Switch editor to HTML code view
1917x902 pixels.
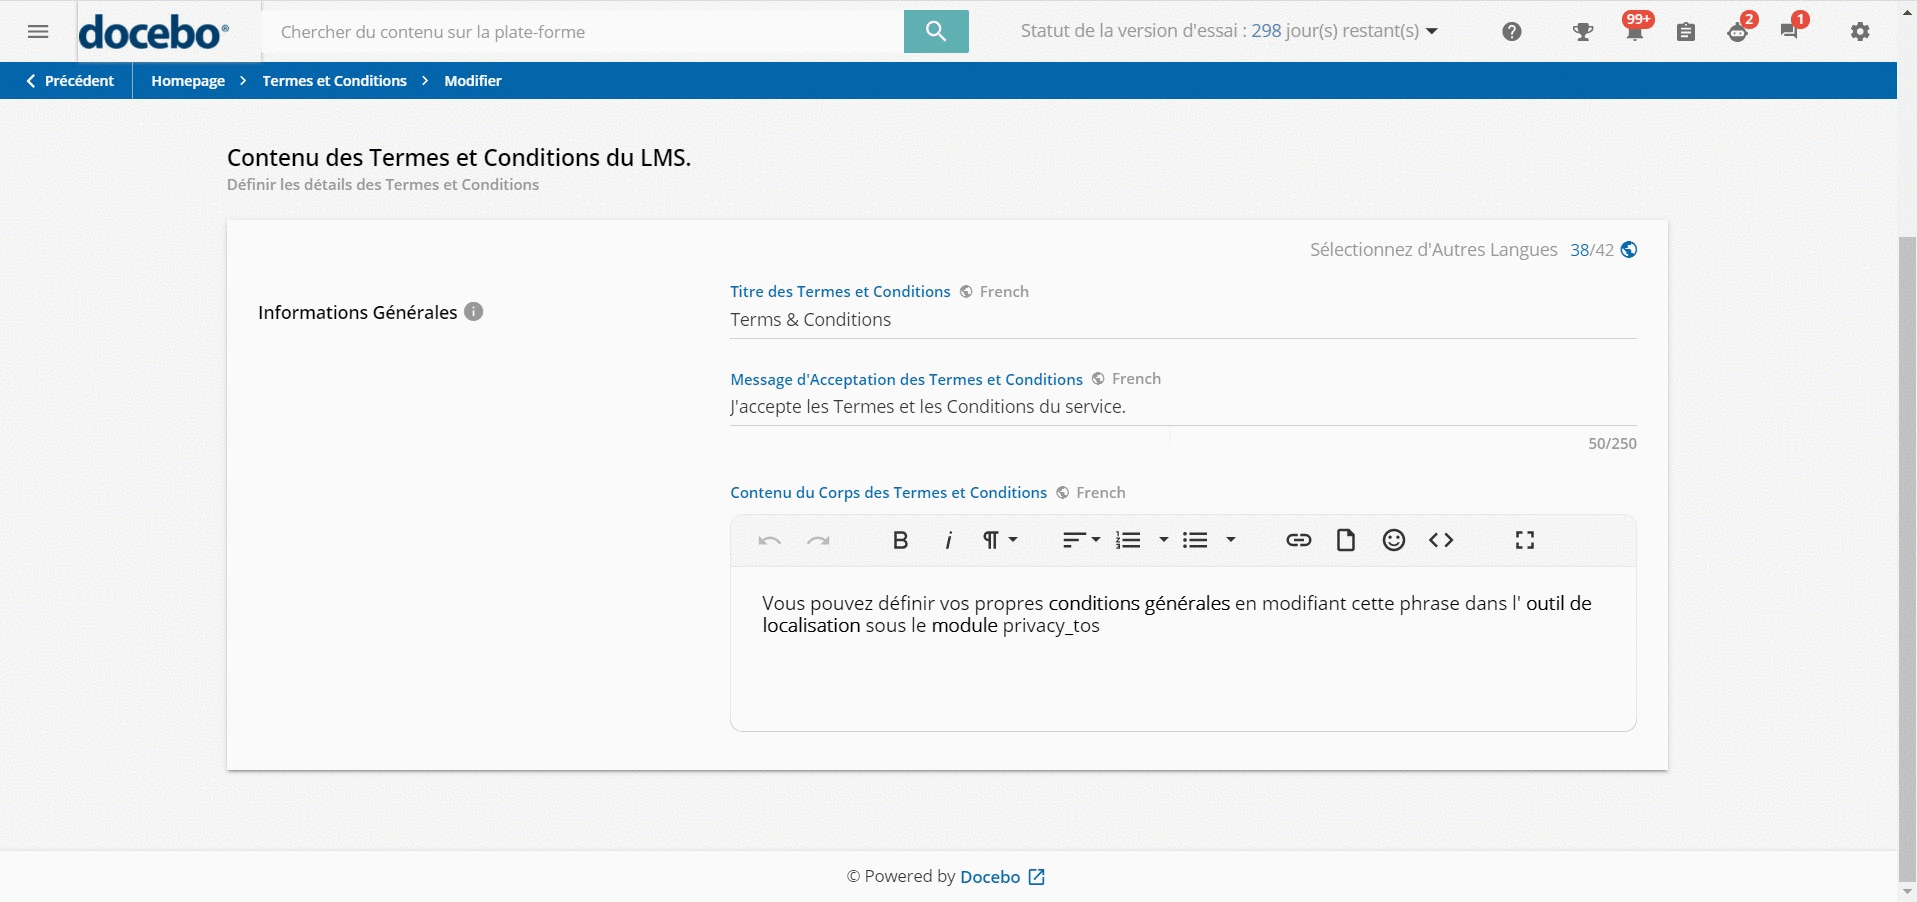pos(1440,541)
